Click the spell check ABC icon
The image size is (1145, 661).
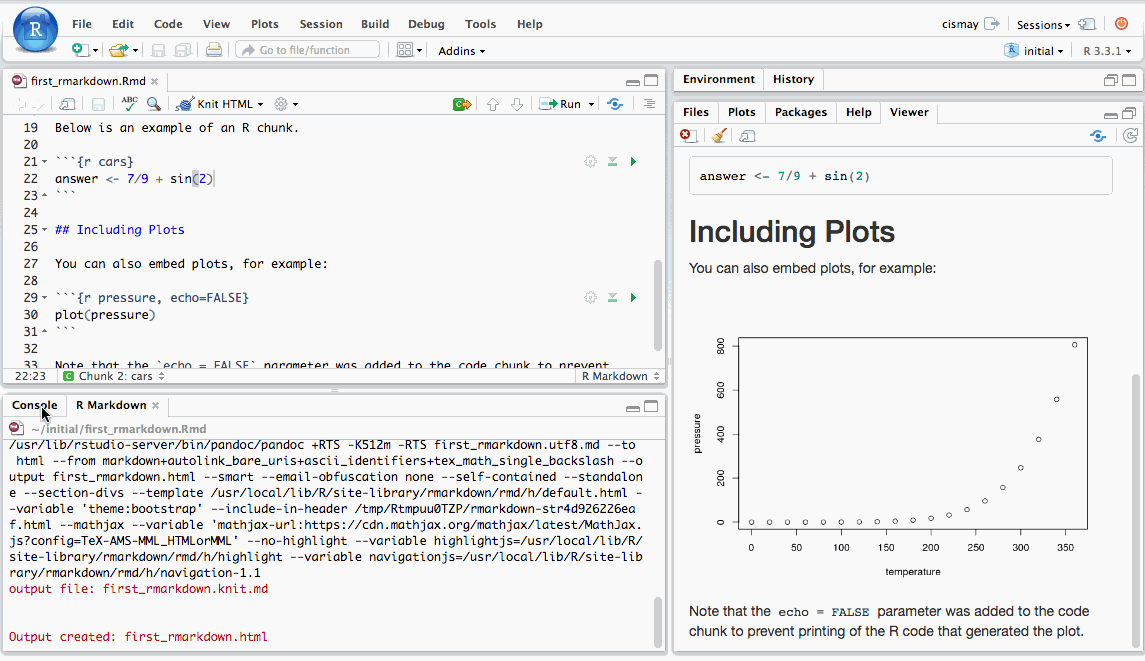pyautogui.click(x=129, y=103)
